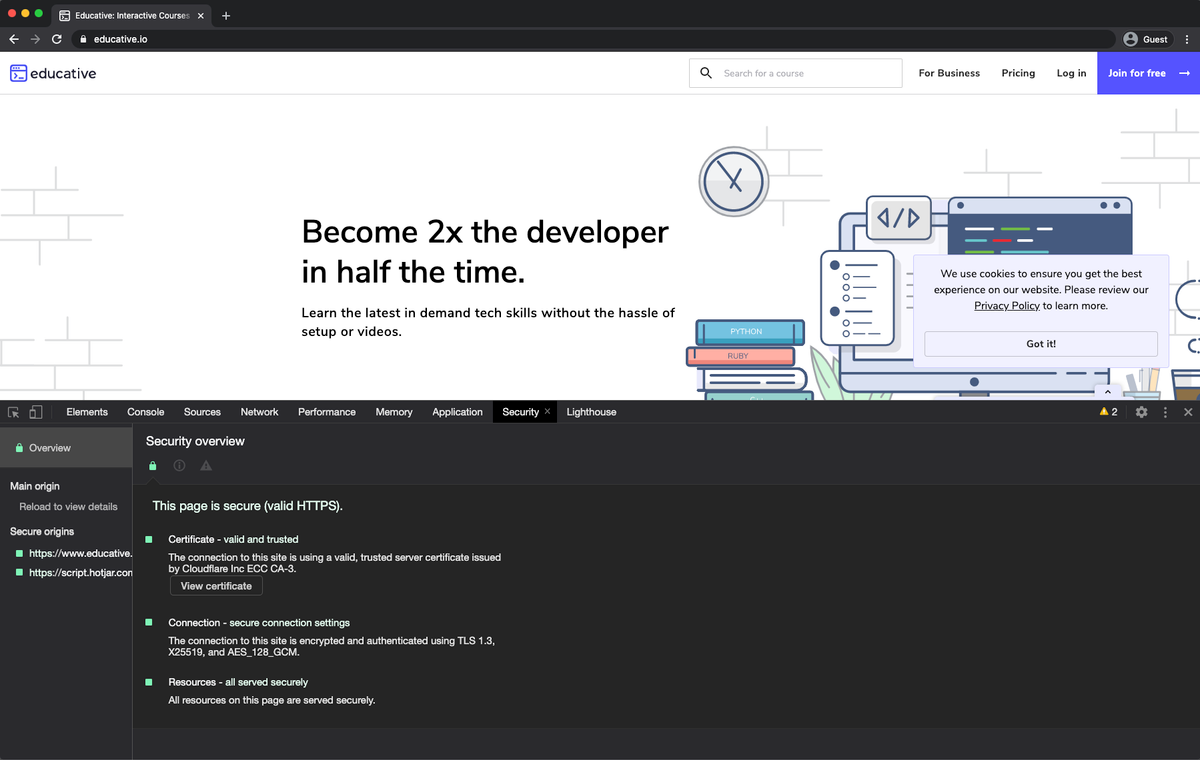The width and height of the screenshot is (1200, 760).
Task: Switch to the Console panel
Action: pos(145,412)
